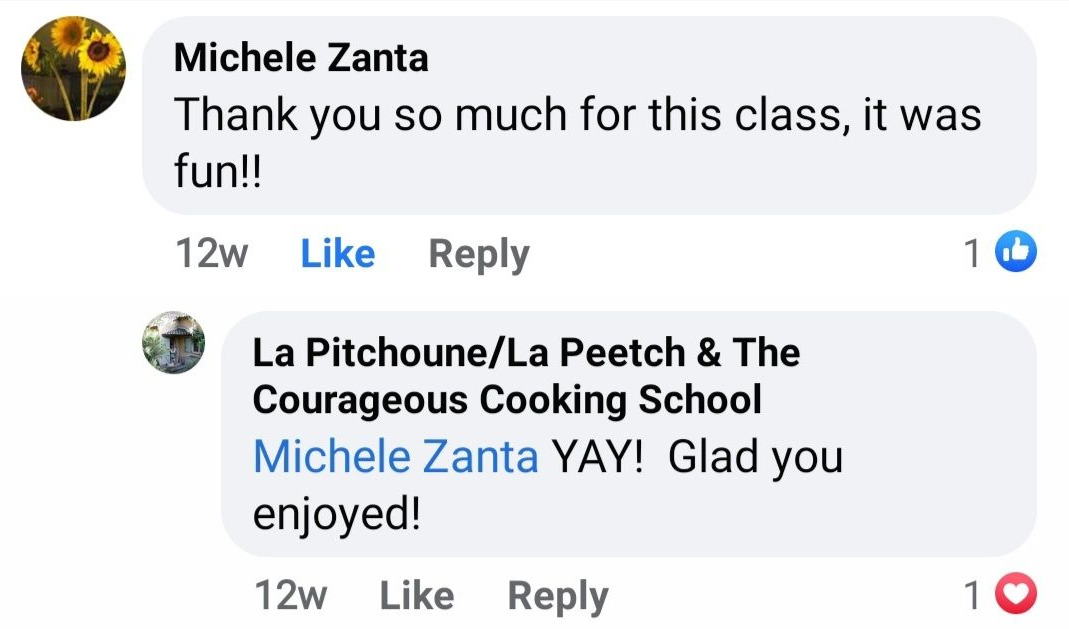The height and width of the screenshot is (629, 1069).
Task: Click the word "enjoyed!" in the reply
Action: [337, 514]
